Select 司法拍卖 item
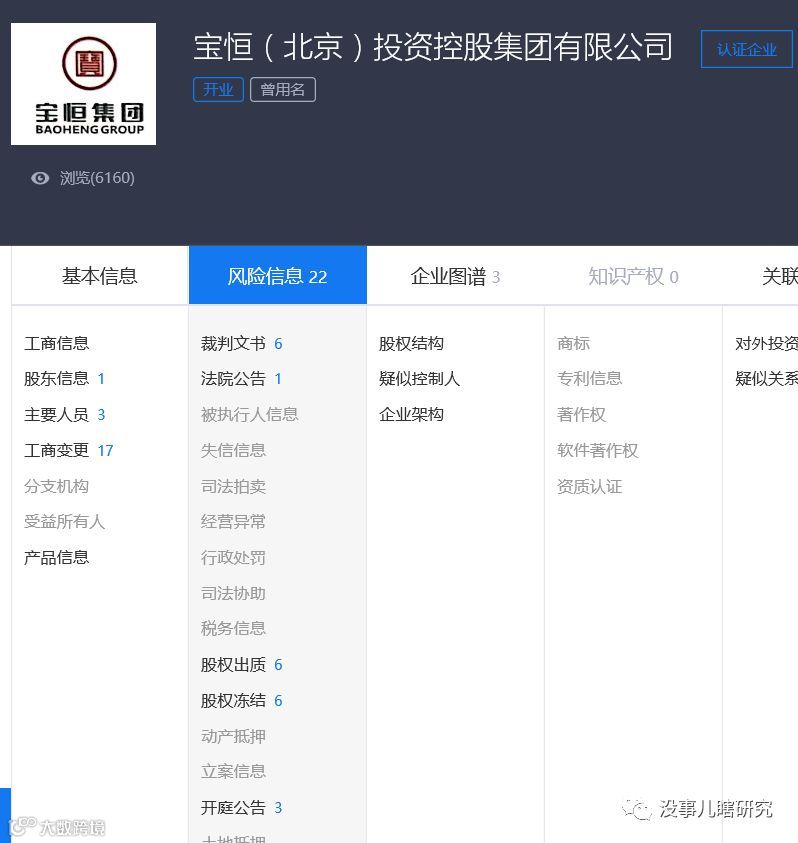The height and width of the screenshot is (843, 798). (233, 486)
